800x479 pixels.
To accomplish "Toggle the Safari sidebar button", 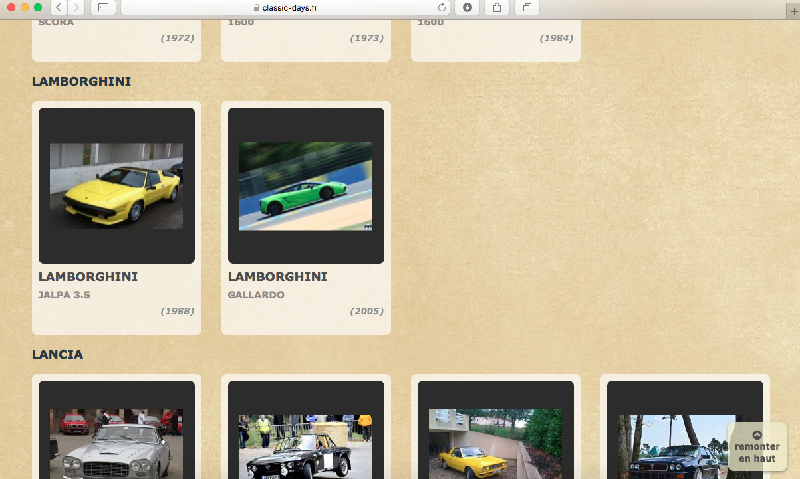I will click(x=103, y=7).
